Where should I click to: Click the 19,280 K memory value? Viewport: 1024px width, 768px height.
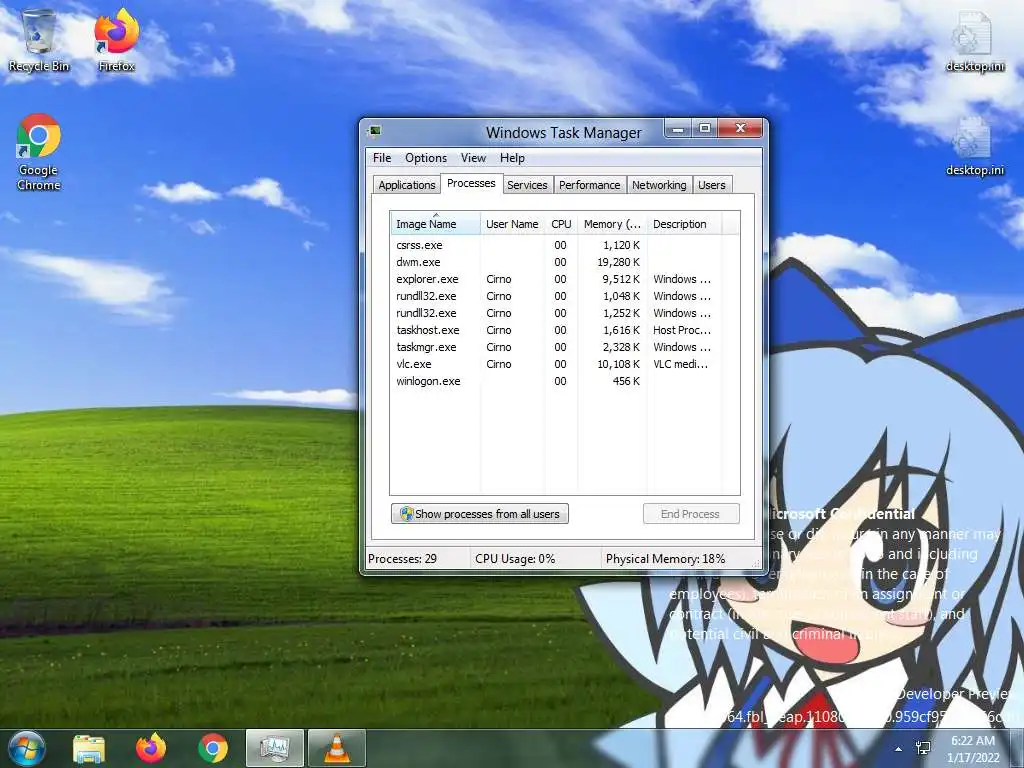(618, 262)
